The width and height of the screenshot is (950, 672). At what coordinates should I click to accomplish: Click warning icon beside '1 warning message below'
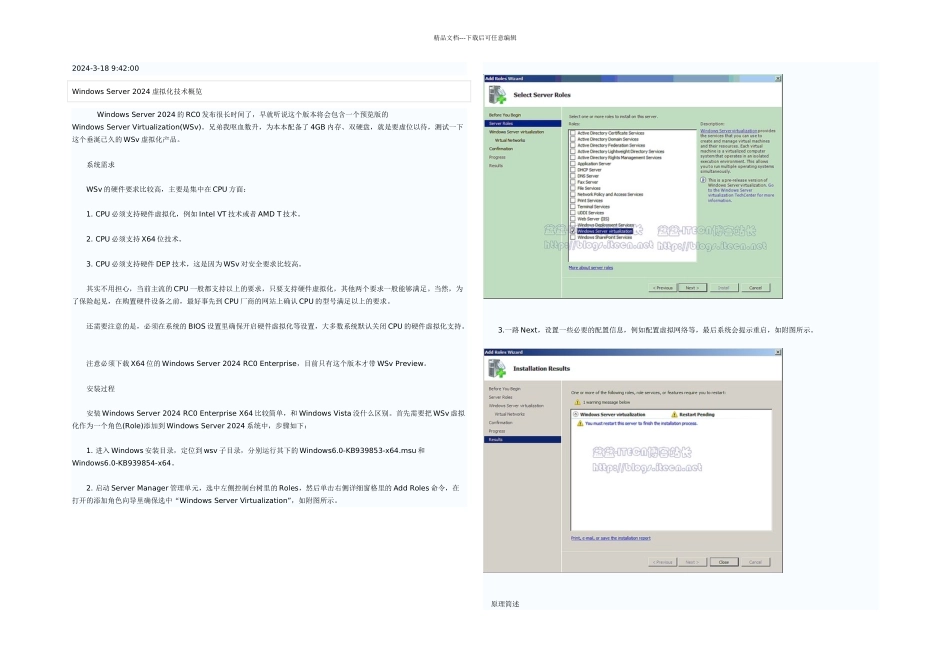click(577, 402)
